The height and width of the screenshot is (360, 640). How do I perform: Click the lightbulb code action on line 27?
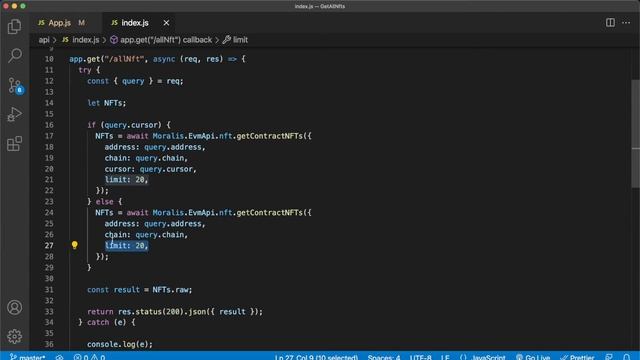click(75, 245)
